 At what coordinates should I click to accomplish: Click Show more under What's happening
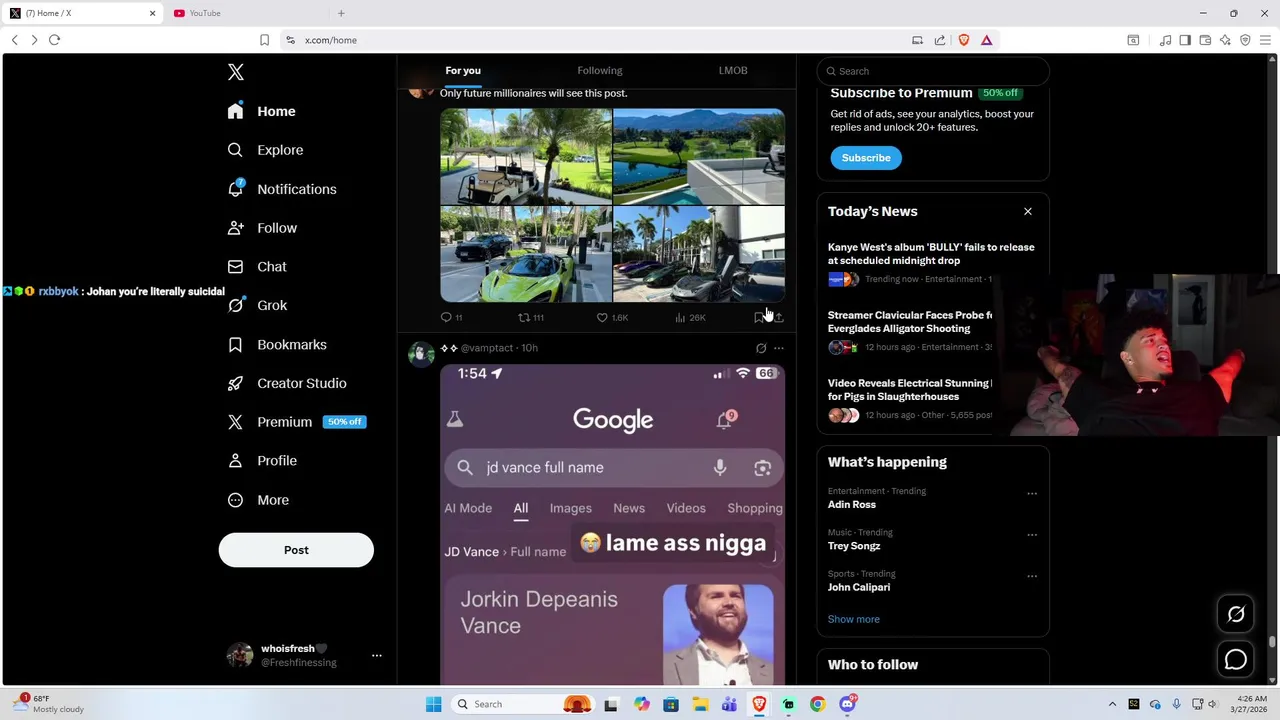click(854, 619)
